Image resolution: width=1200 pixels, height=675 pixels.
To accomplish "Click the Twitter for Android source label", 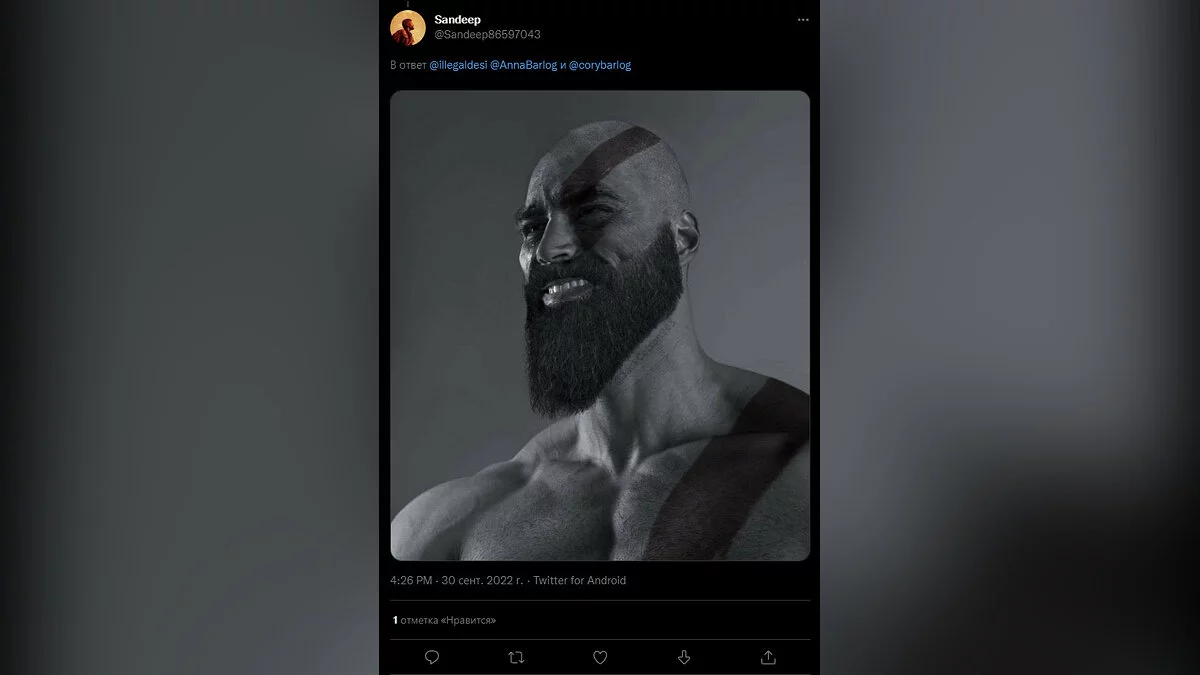I will point(580,580).
